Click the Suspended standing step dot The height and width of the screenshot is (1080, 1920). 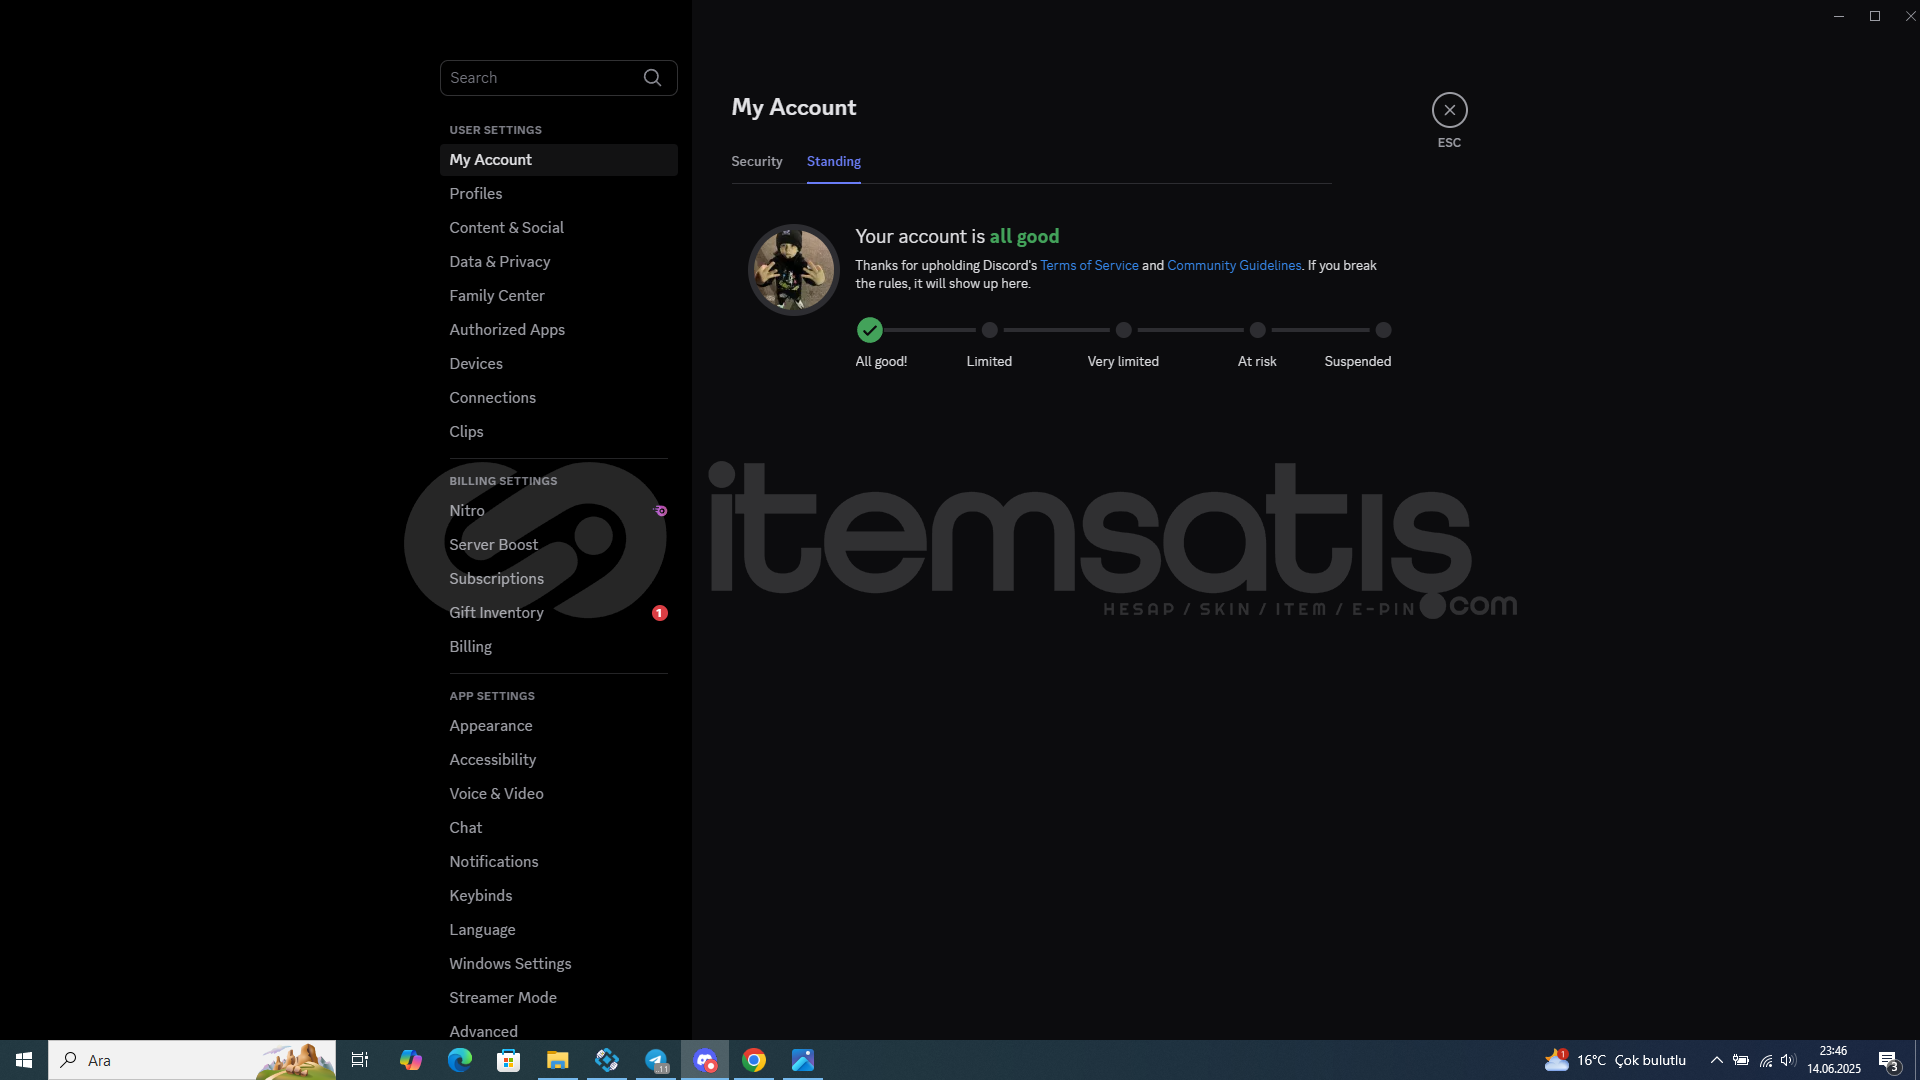[x=1383, y=330]
